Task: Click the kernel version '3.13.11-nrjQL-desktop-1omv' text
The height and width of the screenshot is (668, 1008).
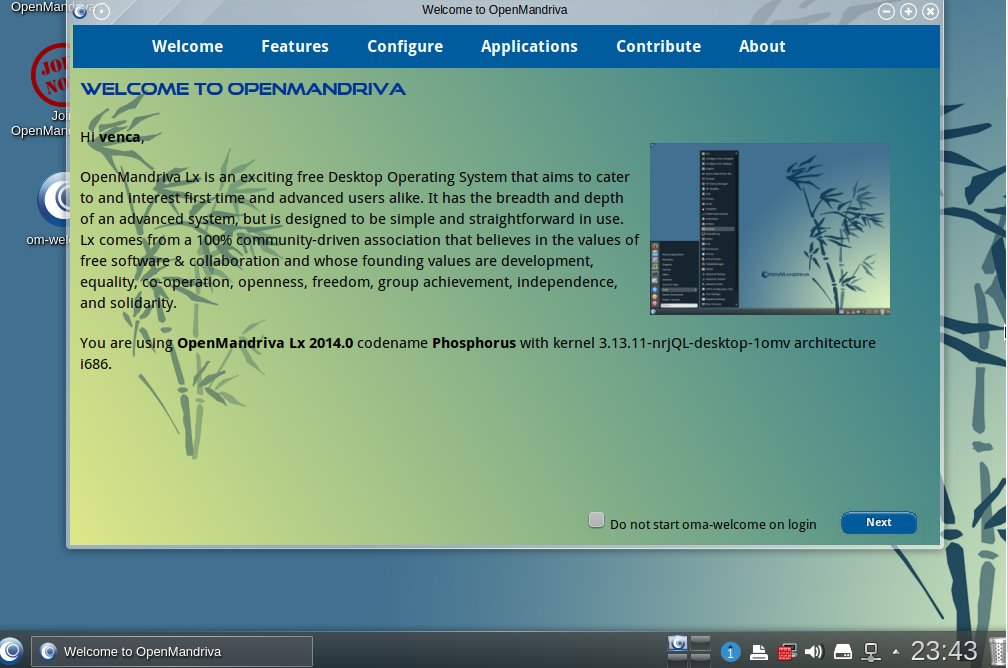Action: [694, 343]
